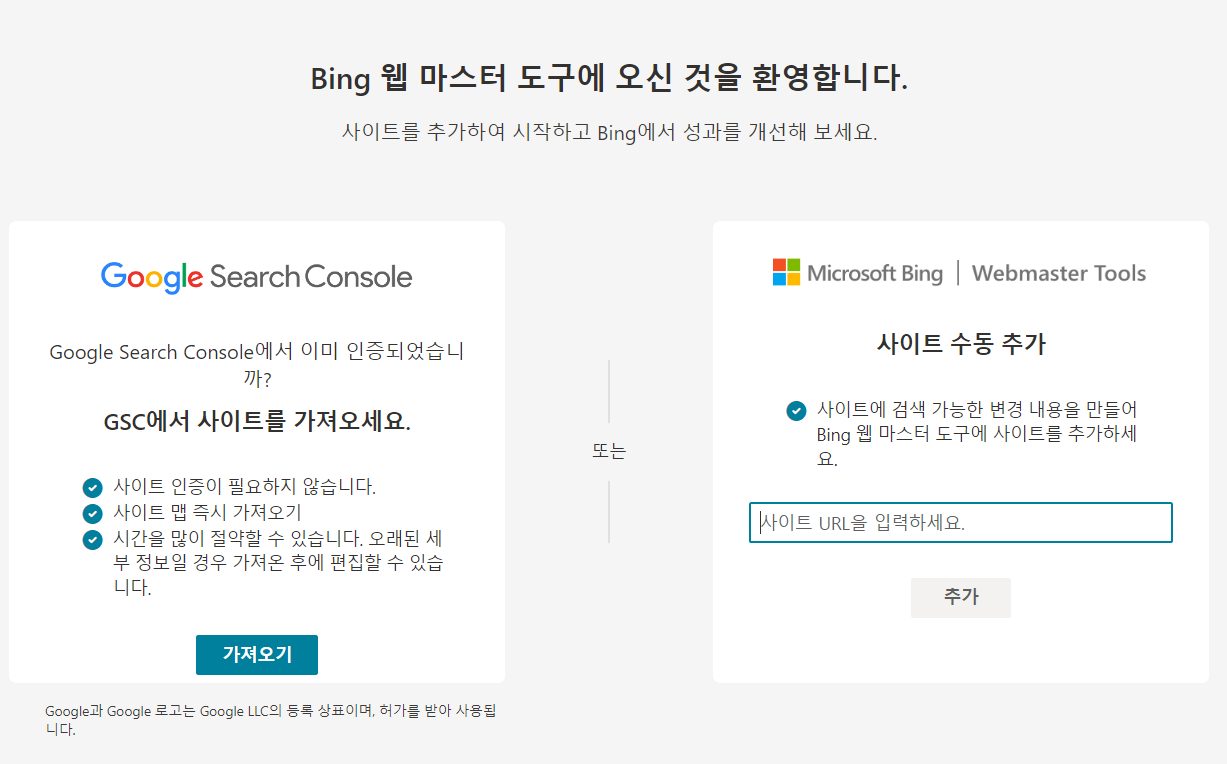Viewport: 1227px width, 764px height.
Task: Click the Bing 웹 마스터 도구 welcome heading
Action: 613,78
